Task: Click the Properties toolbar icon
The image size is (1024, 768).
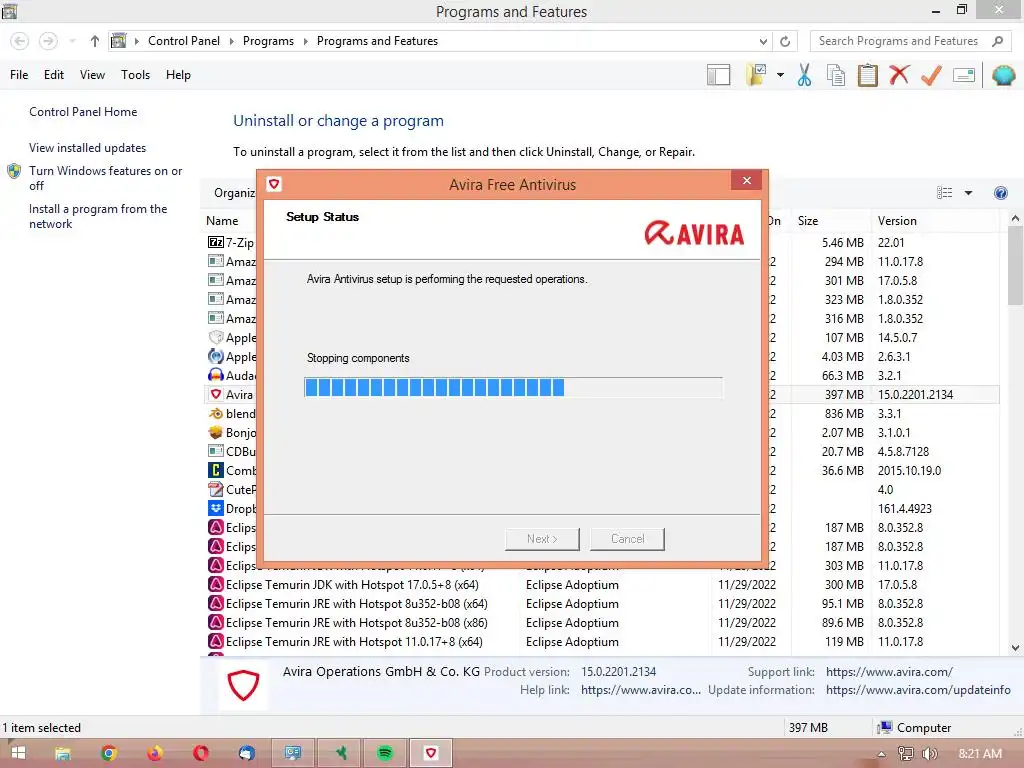Action: [964, 75]
